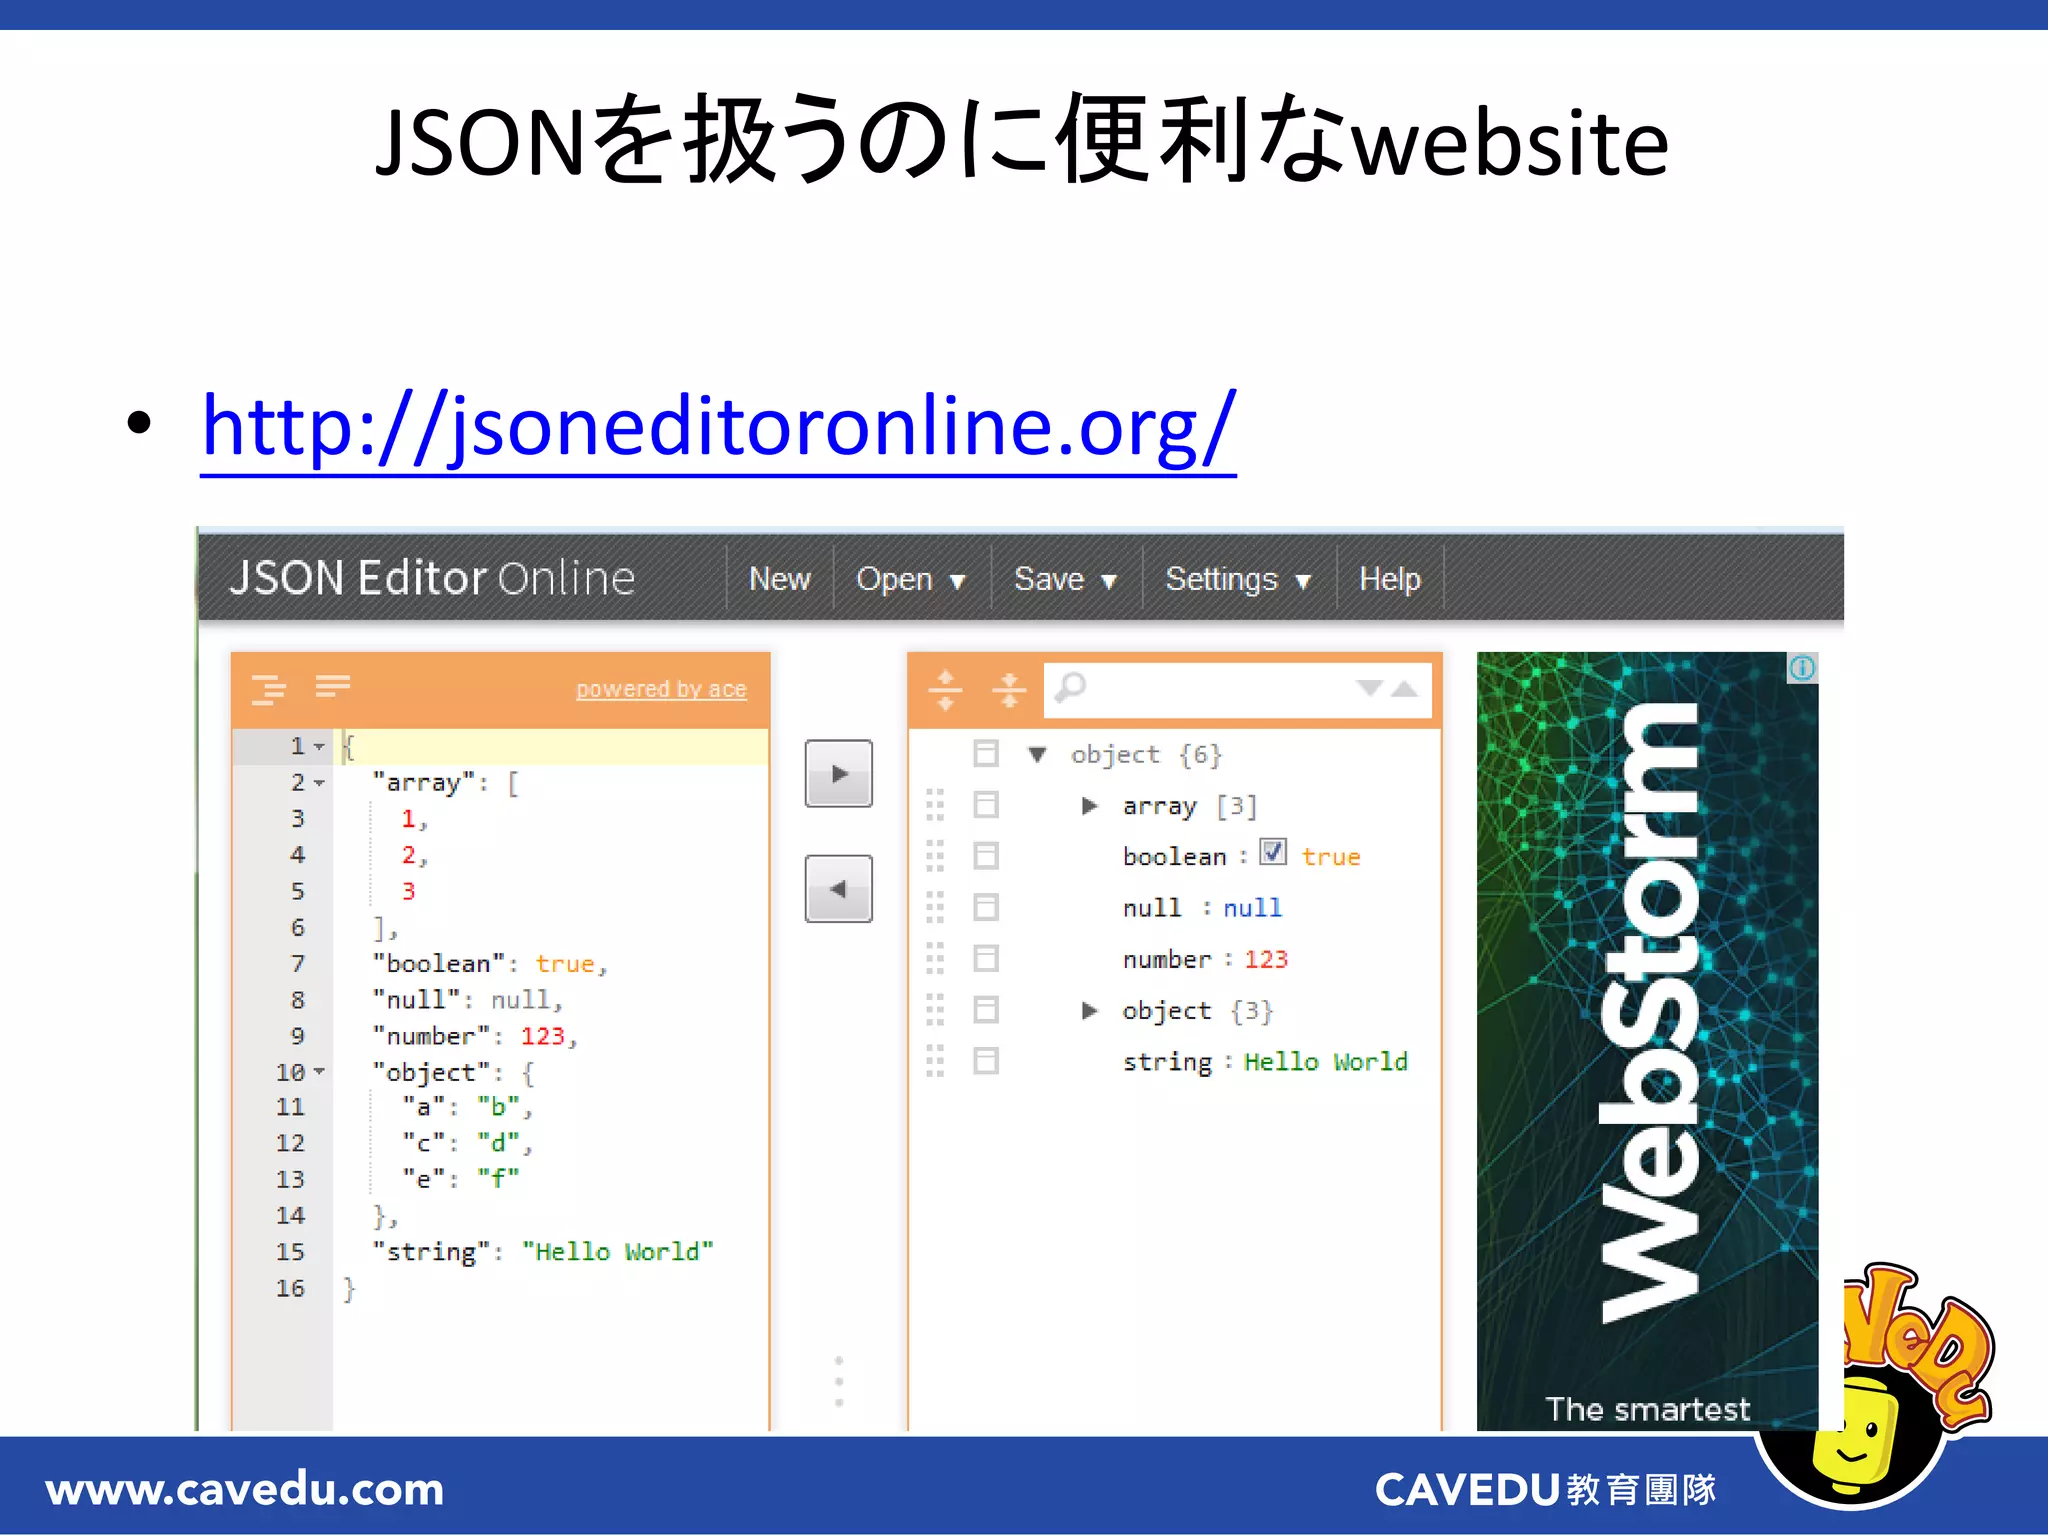This screenshot has height=1536, width=2048.
Task: Uncheck the boolean true checkbox
Action: point(1272,852)
